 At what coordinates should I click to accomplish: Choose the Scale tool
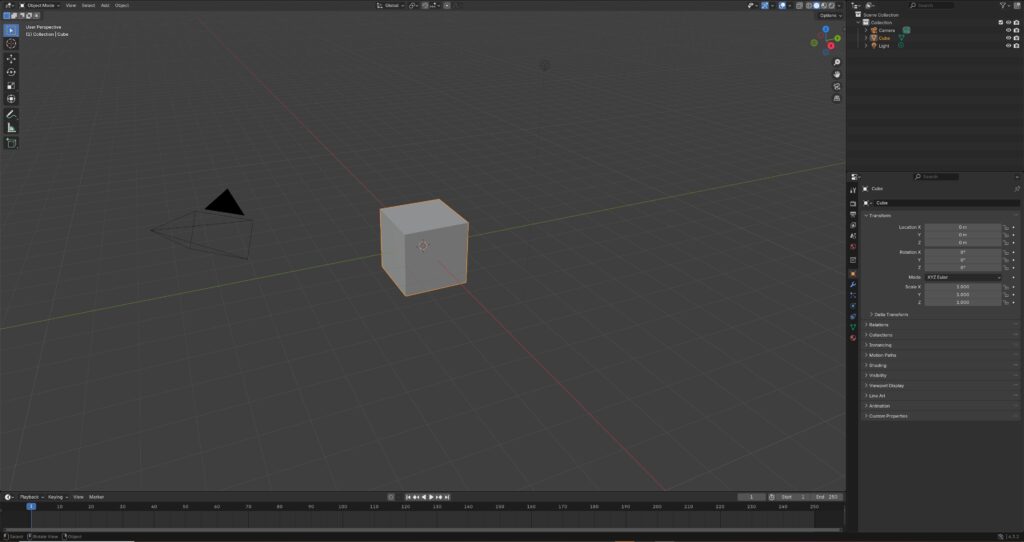coord(11,85)
